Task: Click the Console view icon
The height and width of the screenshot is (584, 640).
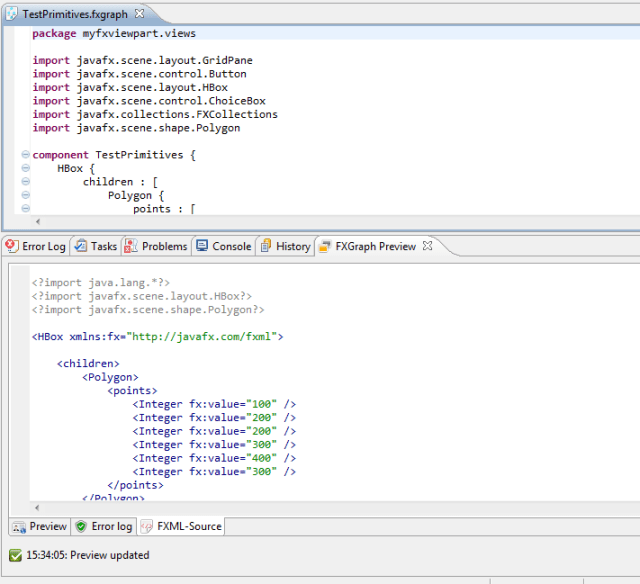Action: [203, 246]
